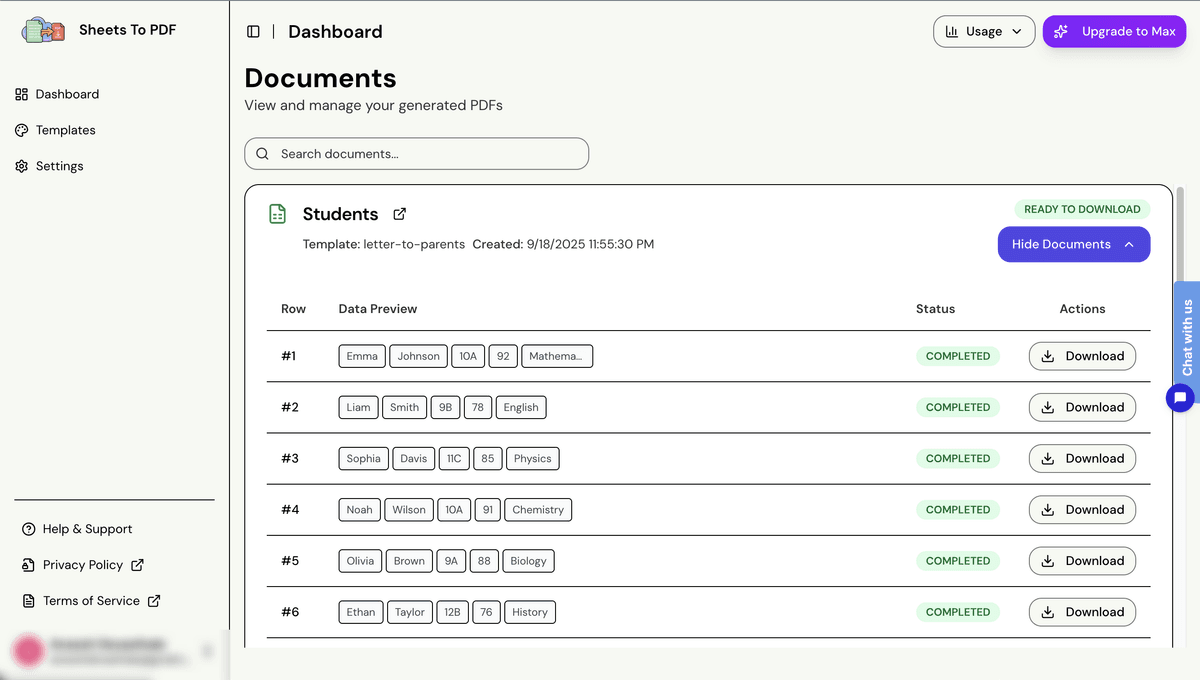Select Dashboard in the sidebar menu
The height and width of the screenshot is (680, 1200).
(x=67, y=94)
